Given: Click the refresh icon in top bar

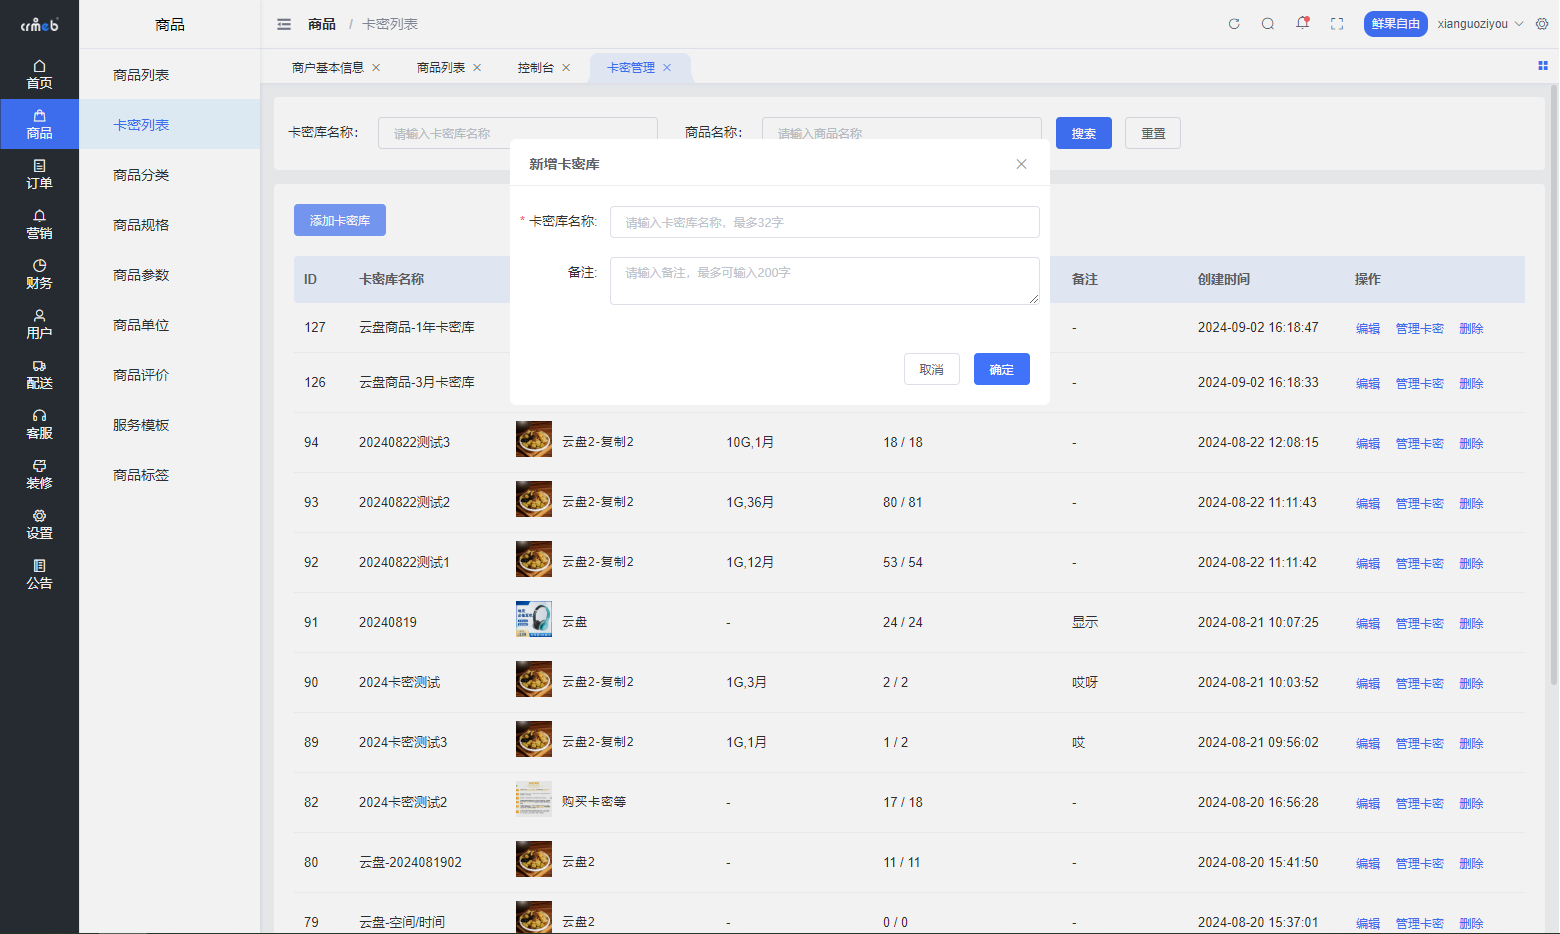Looking at the screenshot, I should pos(1234,24).
